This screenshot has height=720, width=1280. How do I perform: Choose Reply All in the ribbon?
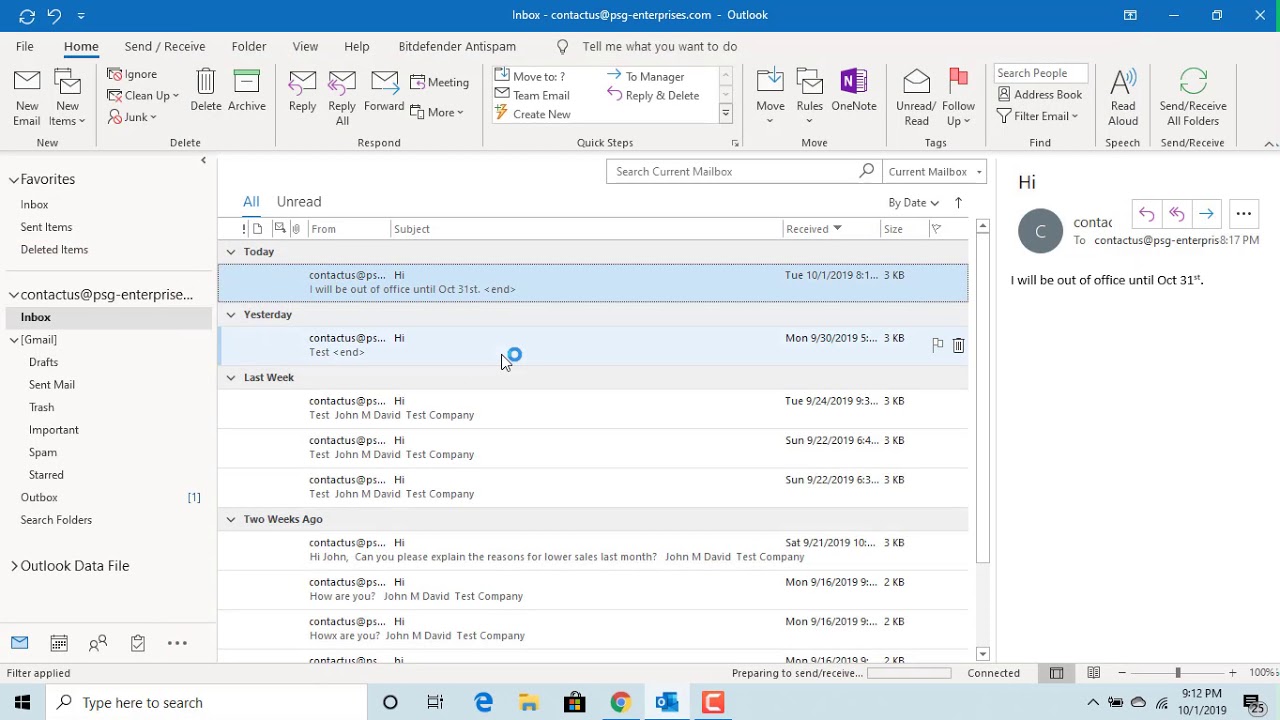coord(342,98)
